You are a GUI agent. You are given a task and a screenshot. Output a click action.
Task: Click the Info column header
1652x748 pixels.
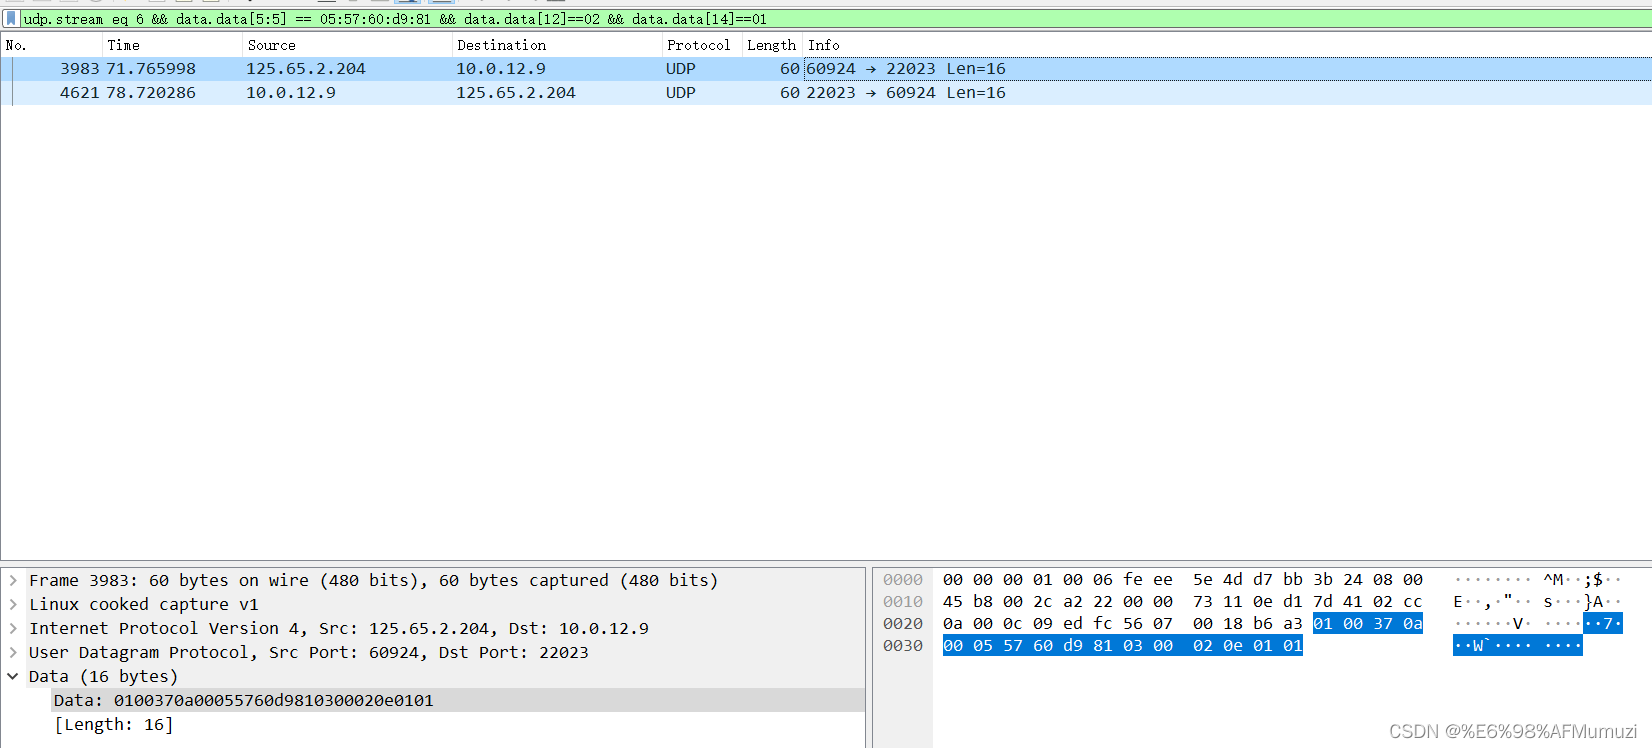tap(1227, 45)
